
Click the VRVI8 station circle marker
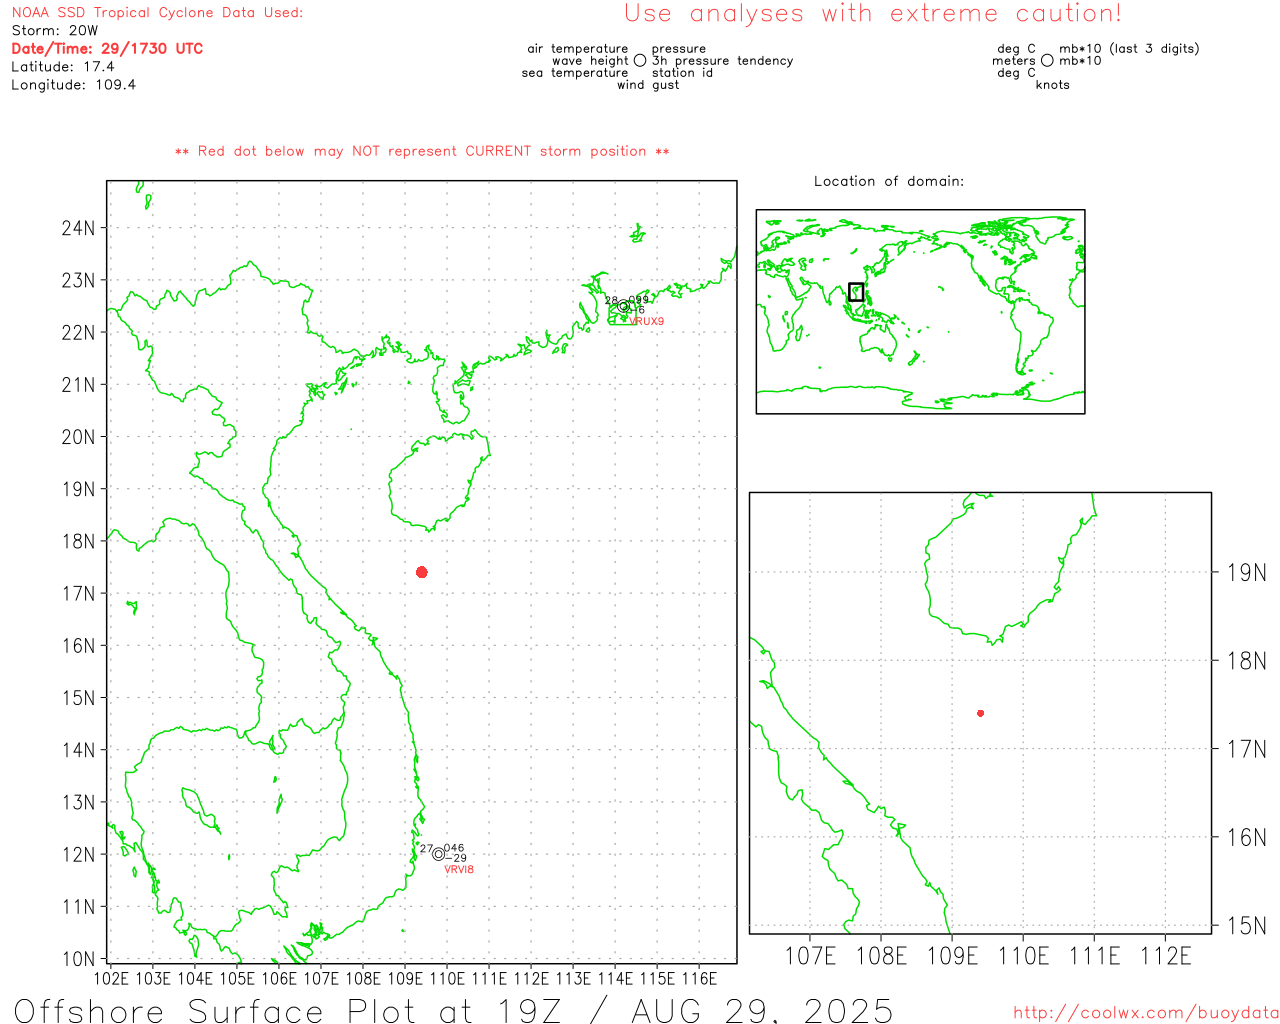click(439, 854)
